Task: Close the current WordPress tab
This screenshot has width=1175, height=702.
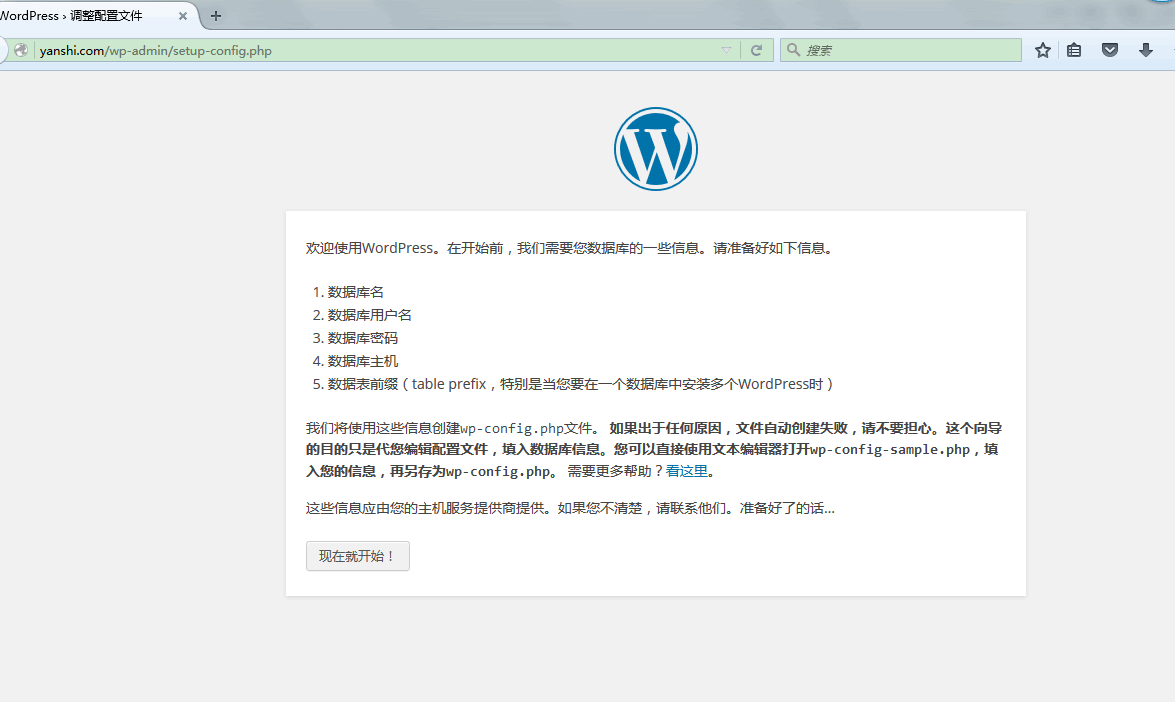Action: pyautogui.click(x=181, y=15)
